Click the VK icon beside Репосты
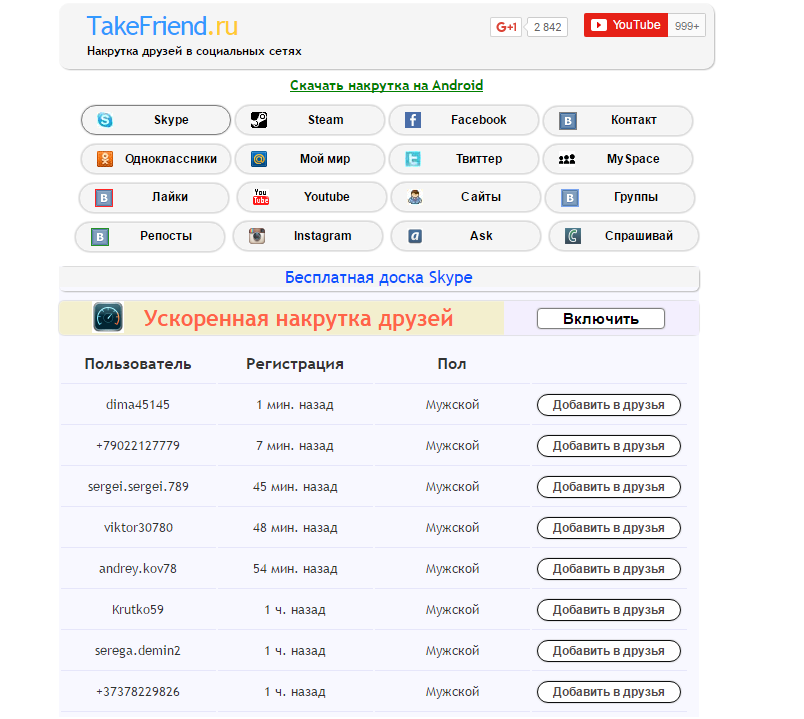The height and width of the screenshot is (719, 804). click(100, 237)
